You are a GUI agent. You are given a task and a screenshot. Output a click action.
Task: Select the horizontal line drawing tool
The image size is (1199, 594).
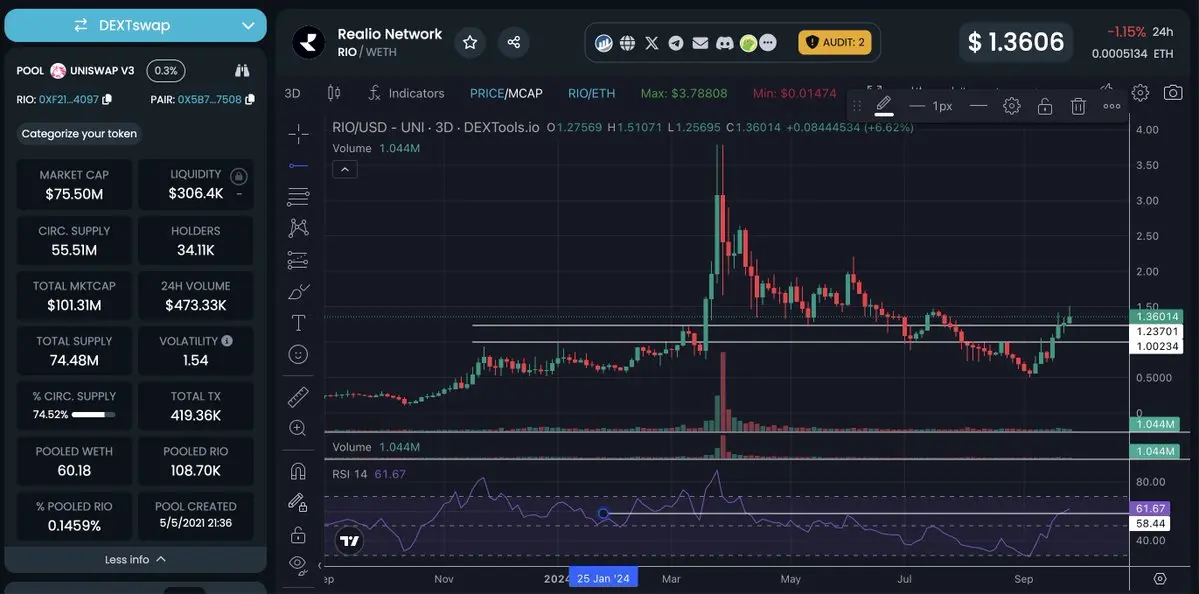[298, 165]
